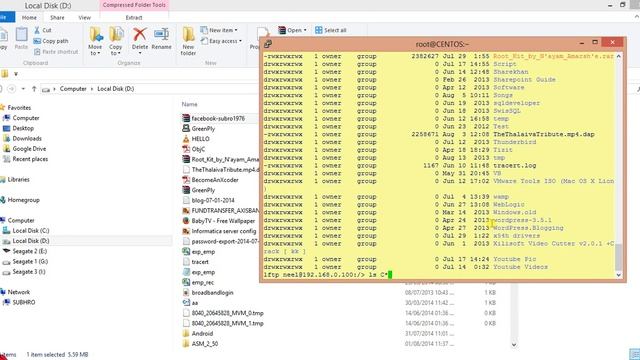The height and width of the screenshot is (360, 640).
Task: Click the Cut icon in ribbon
Action: click(x=37, y=30)
